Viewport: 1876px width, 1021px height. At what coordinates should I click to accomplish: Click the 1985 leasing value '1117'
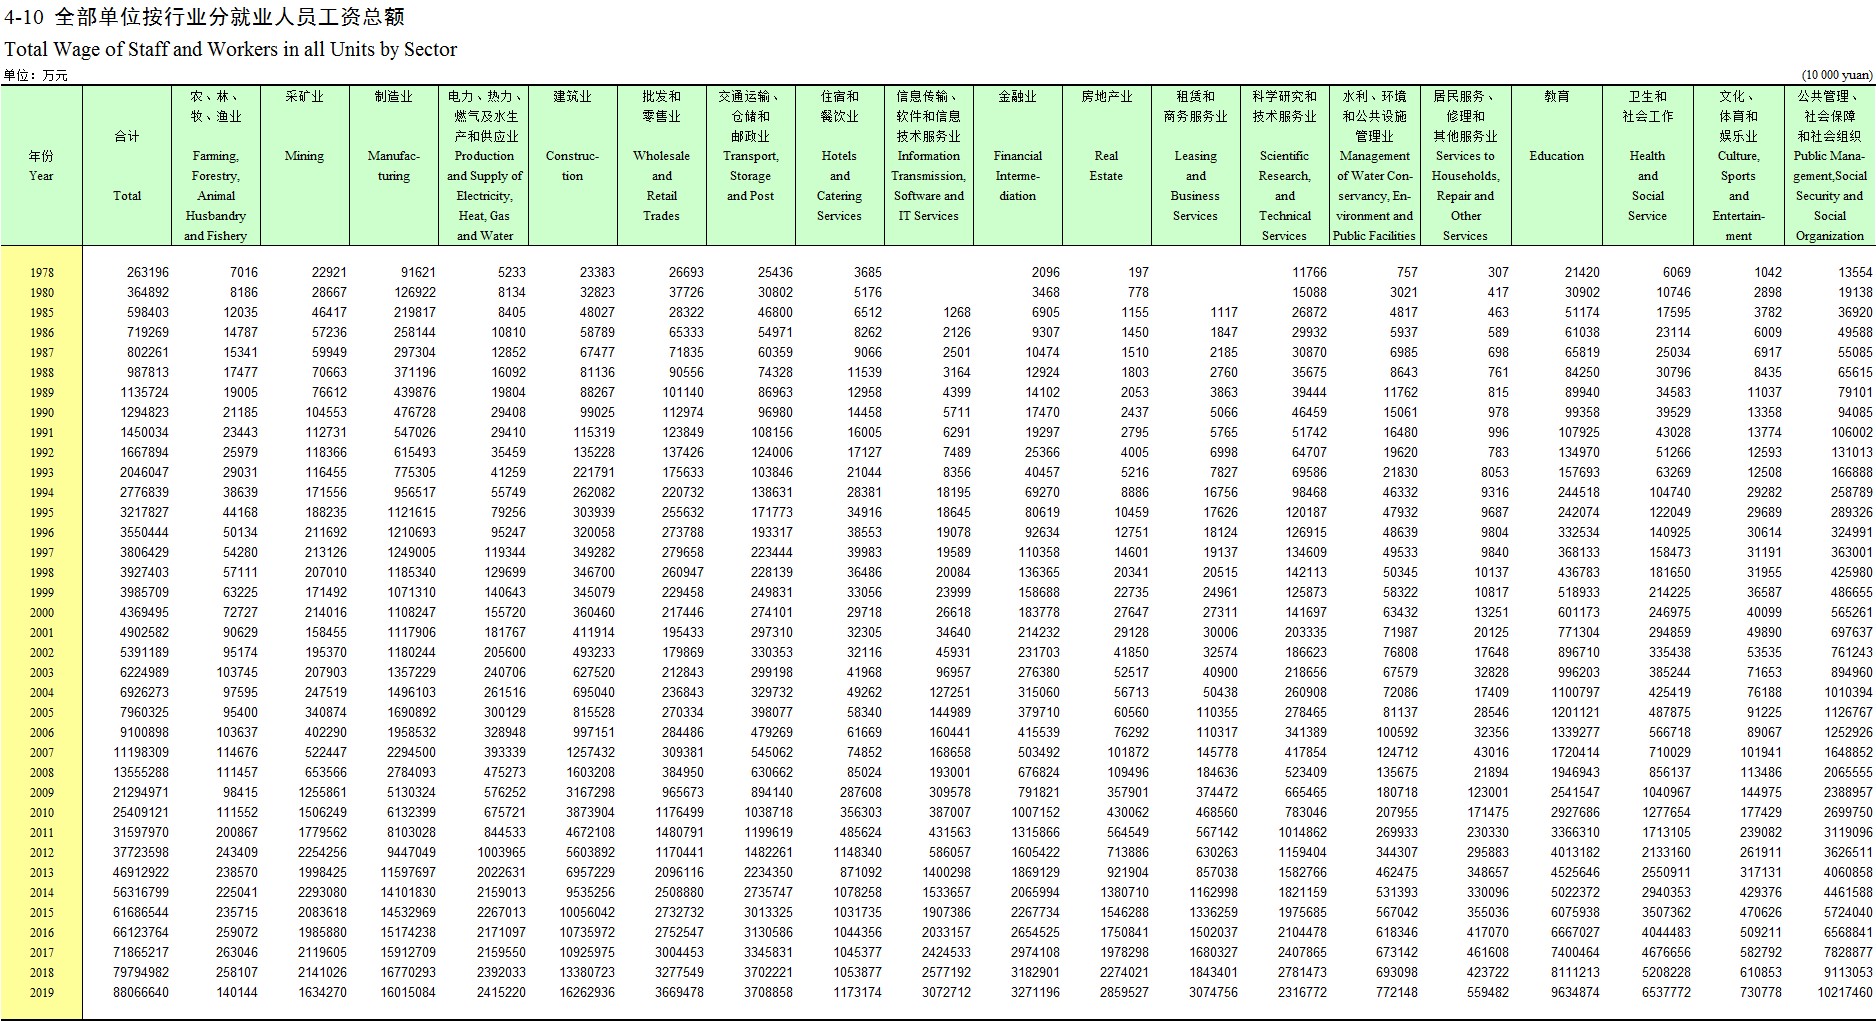(x=1224, y=312)
